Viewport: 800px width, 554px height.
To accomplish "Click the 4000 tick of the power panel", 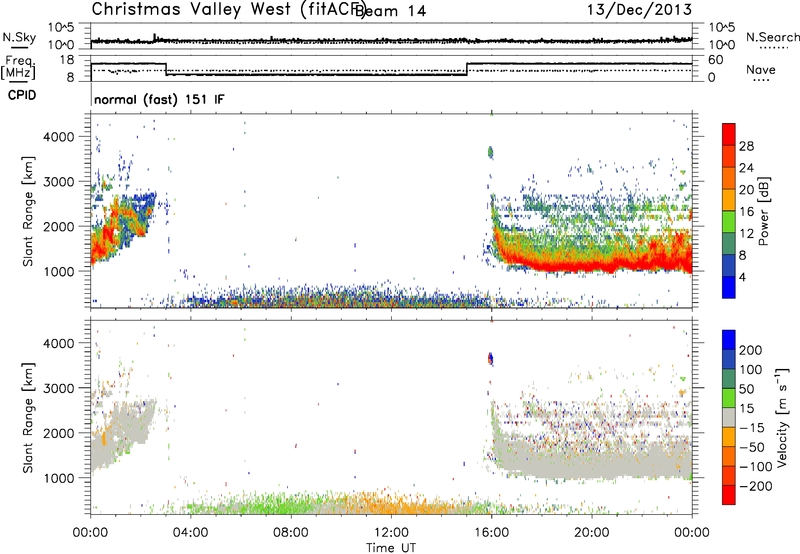I will [x=59, y=137].
